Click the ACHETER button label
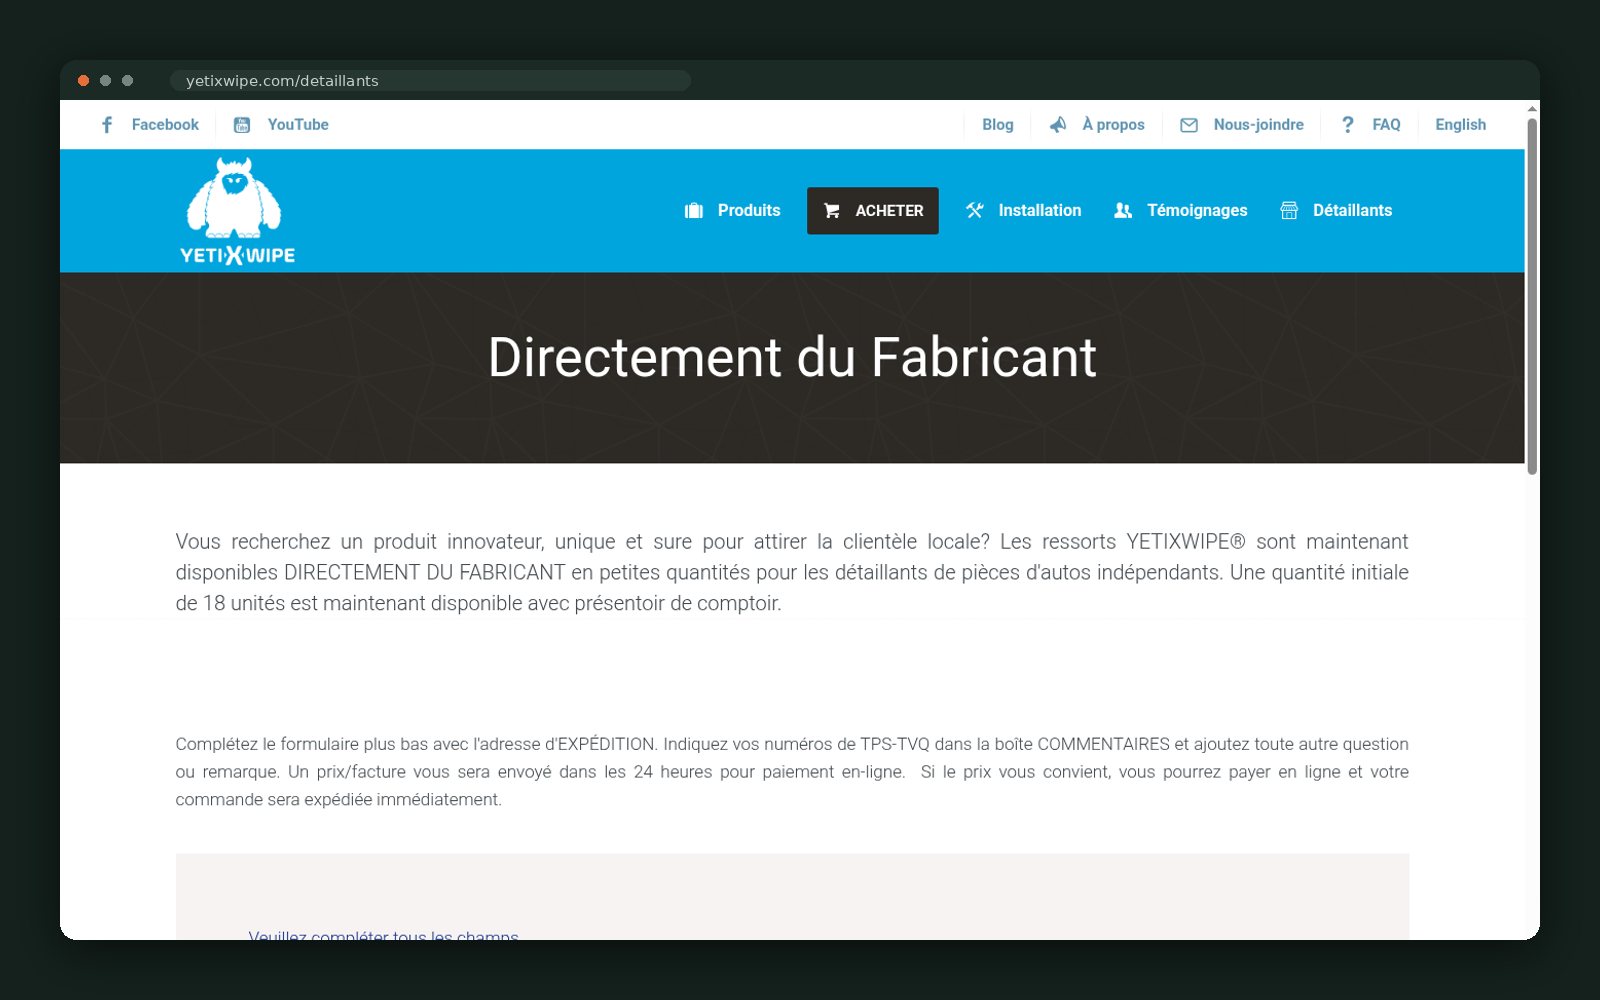 pos(889,211)
